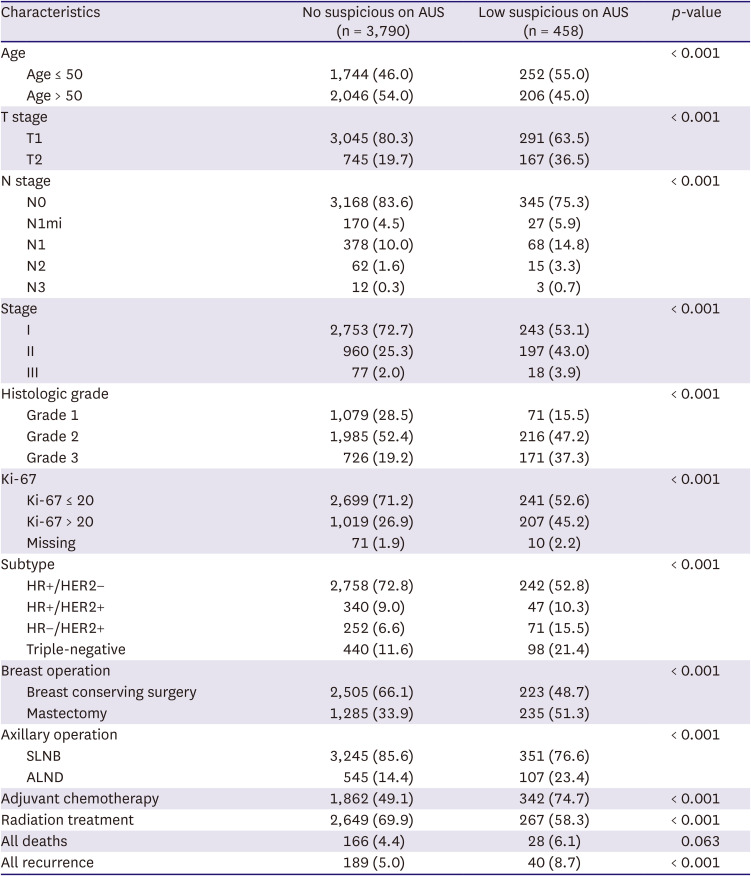Select the T stage row label
The width and height of the screenshot is (751, 876).
point(25,117)
